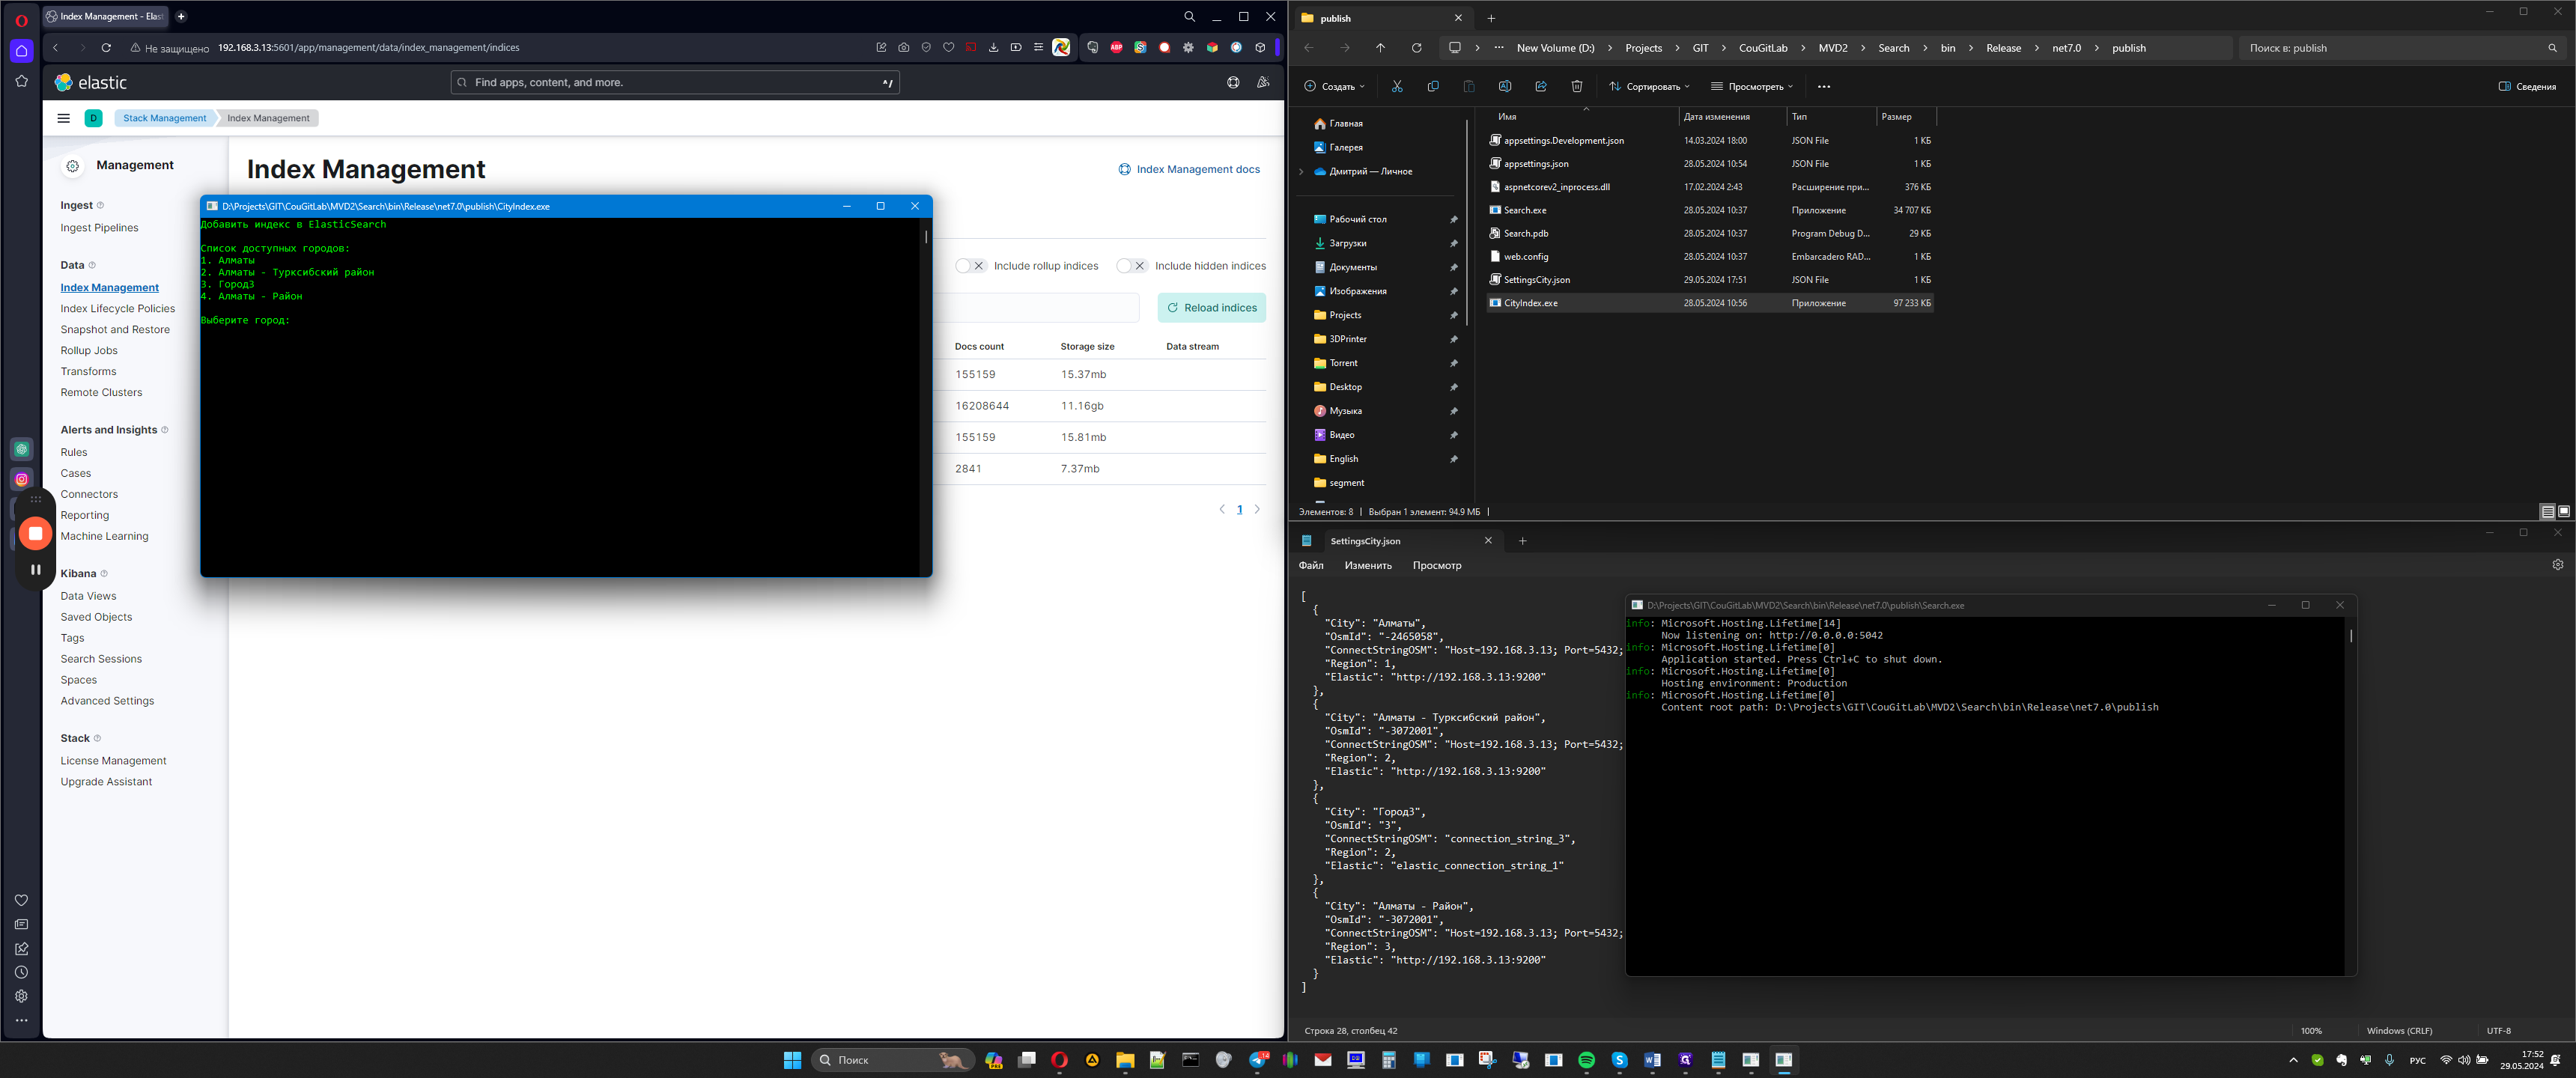
Task: Sort by Дата изменения column header
Action: 1716,117
